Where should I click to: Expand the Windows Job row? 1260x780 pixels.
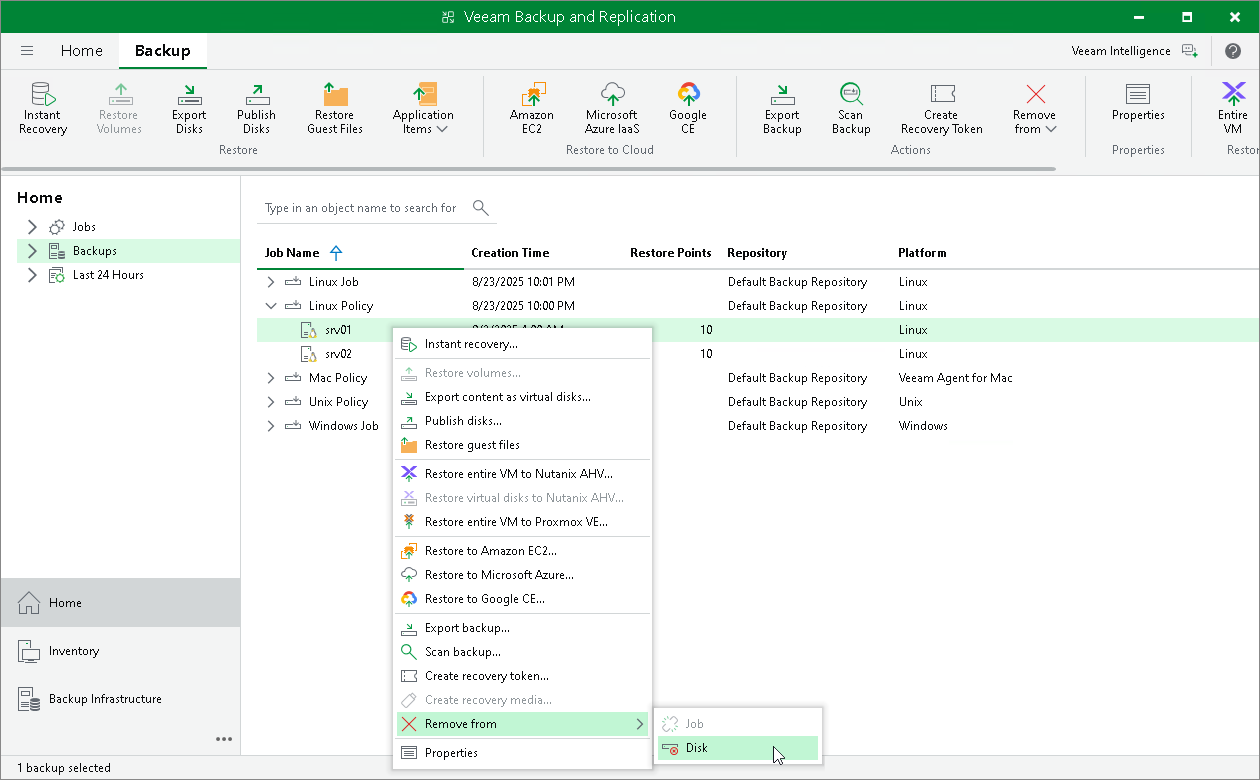pos(271,426)
